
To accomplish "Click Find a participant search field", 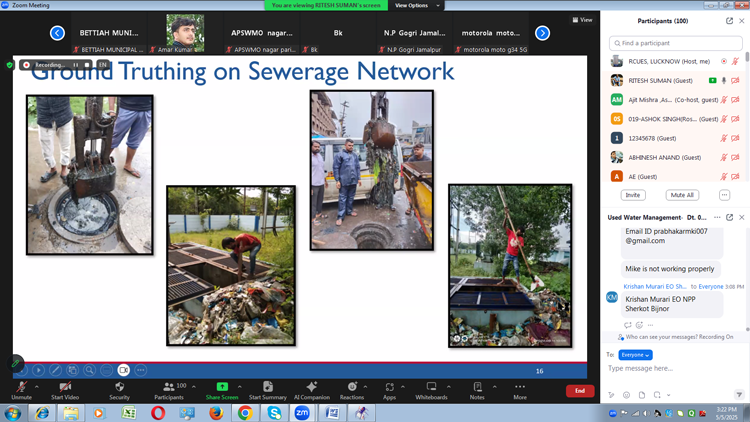I will tap(675, 43).
